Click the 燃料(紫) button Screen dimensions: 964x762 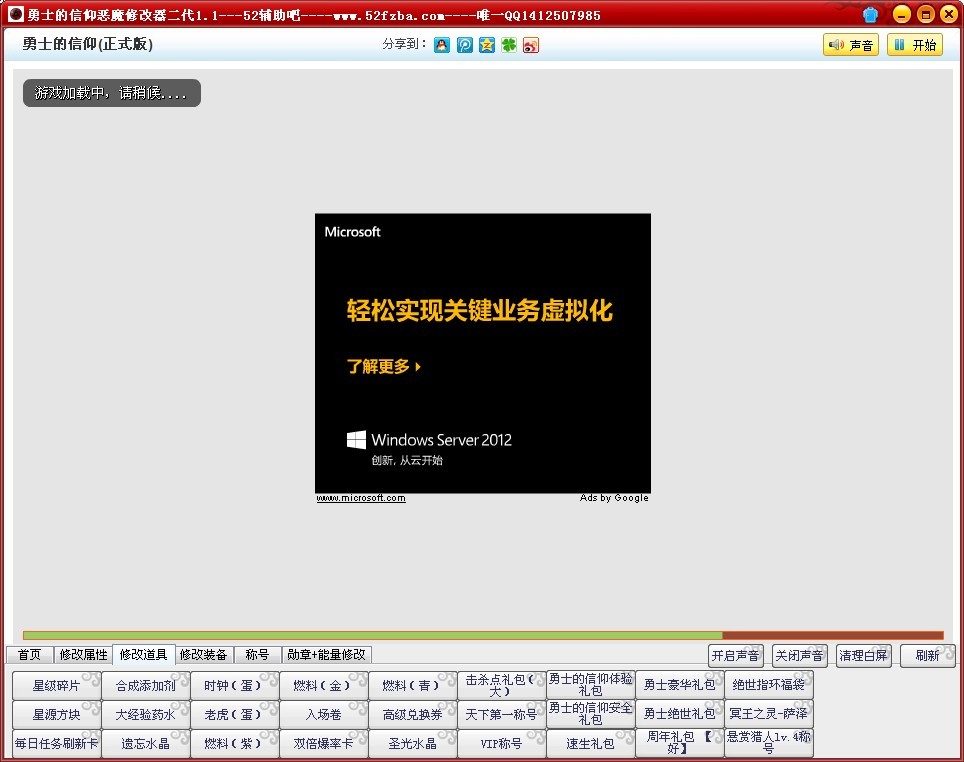[x=235, y=743]
